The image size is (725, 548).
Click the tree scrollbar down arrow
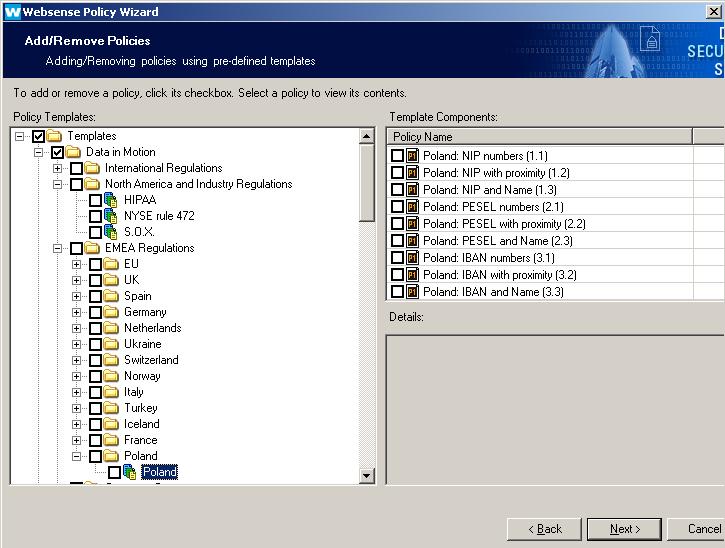coord(367,475)
